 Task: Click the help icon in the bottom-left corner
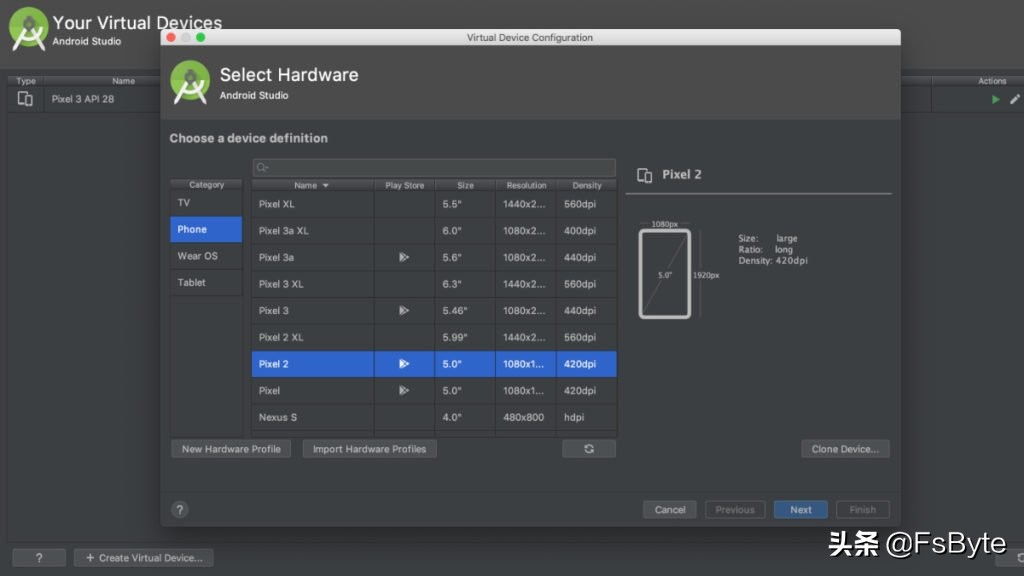[38, 557]
